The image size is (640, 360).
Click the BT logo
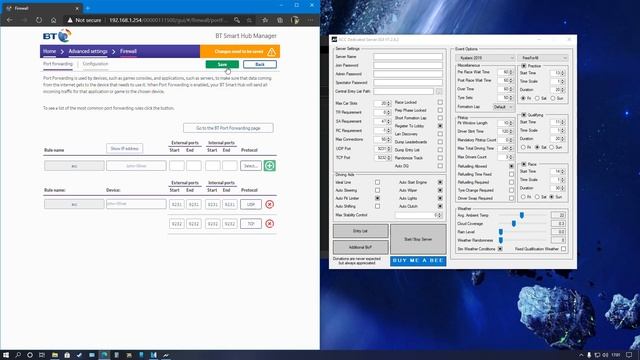(57, 36)
